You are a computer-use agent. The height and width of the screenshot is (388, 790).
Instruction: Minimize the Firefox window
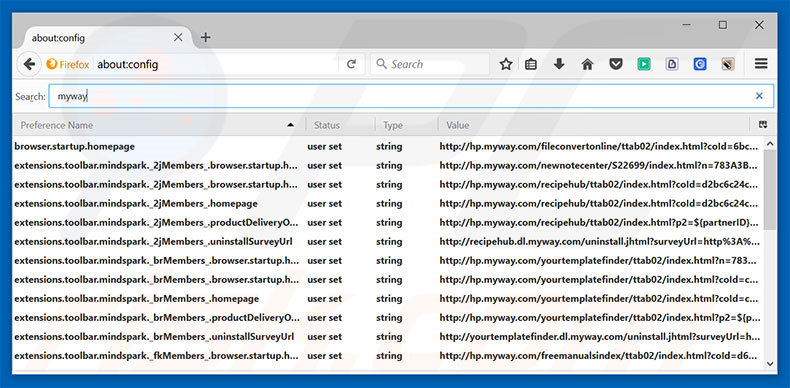pyautogui.click(x=686, y=25)
